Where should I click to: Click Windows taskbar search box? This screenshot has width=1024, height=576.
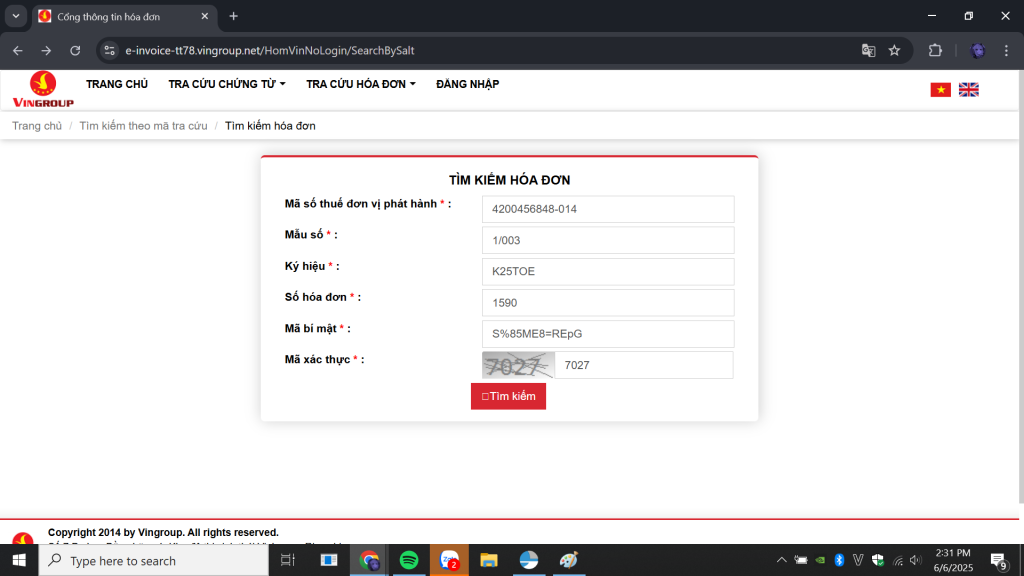pos(153,560)
